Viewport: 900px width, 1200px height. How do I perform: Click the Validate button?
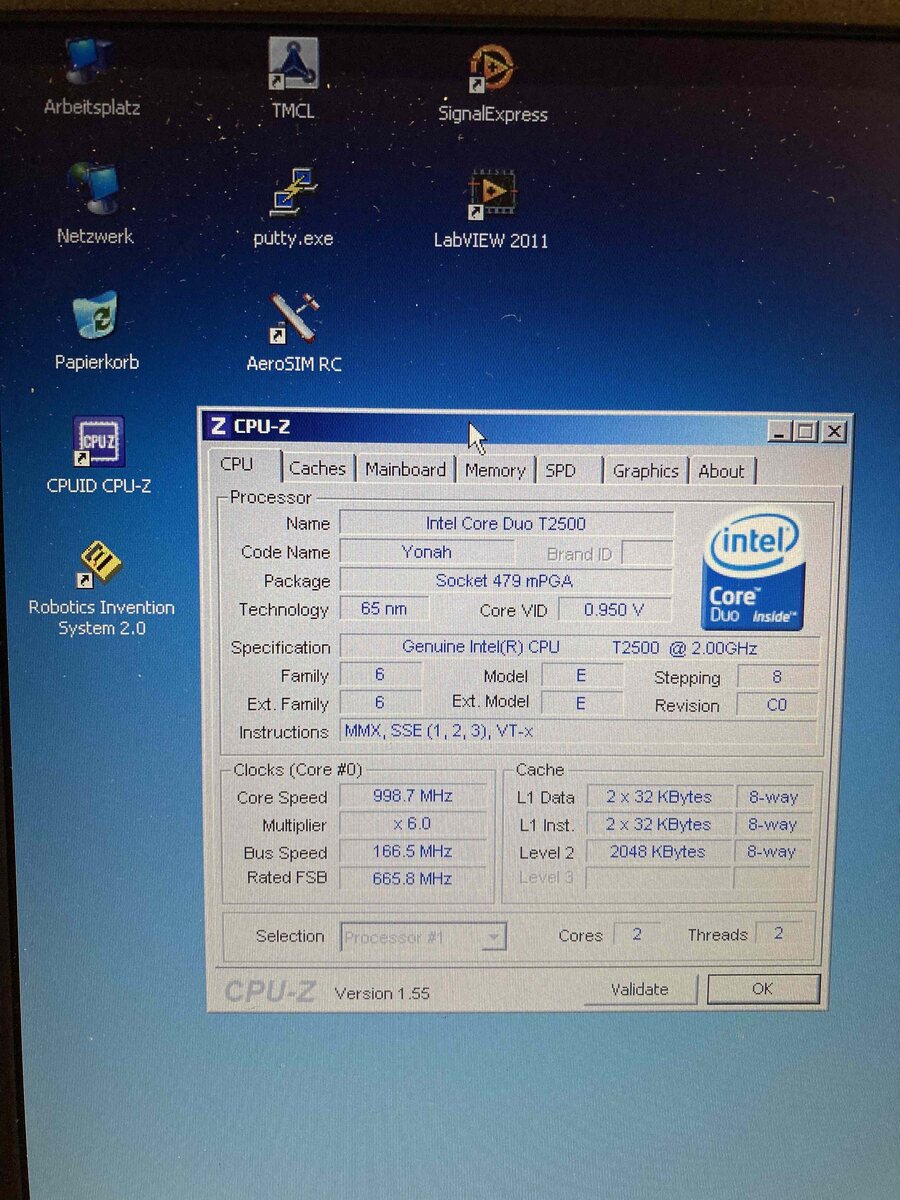click(x=640, y=989)
